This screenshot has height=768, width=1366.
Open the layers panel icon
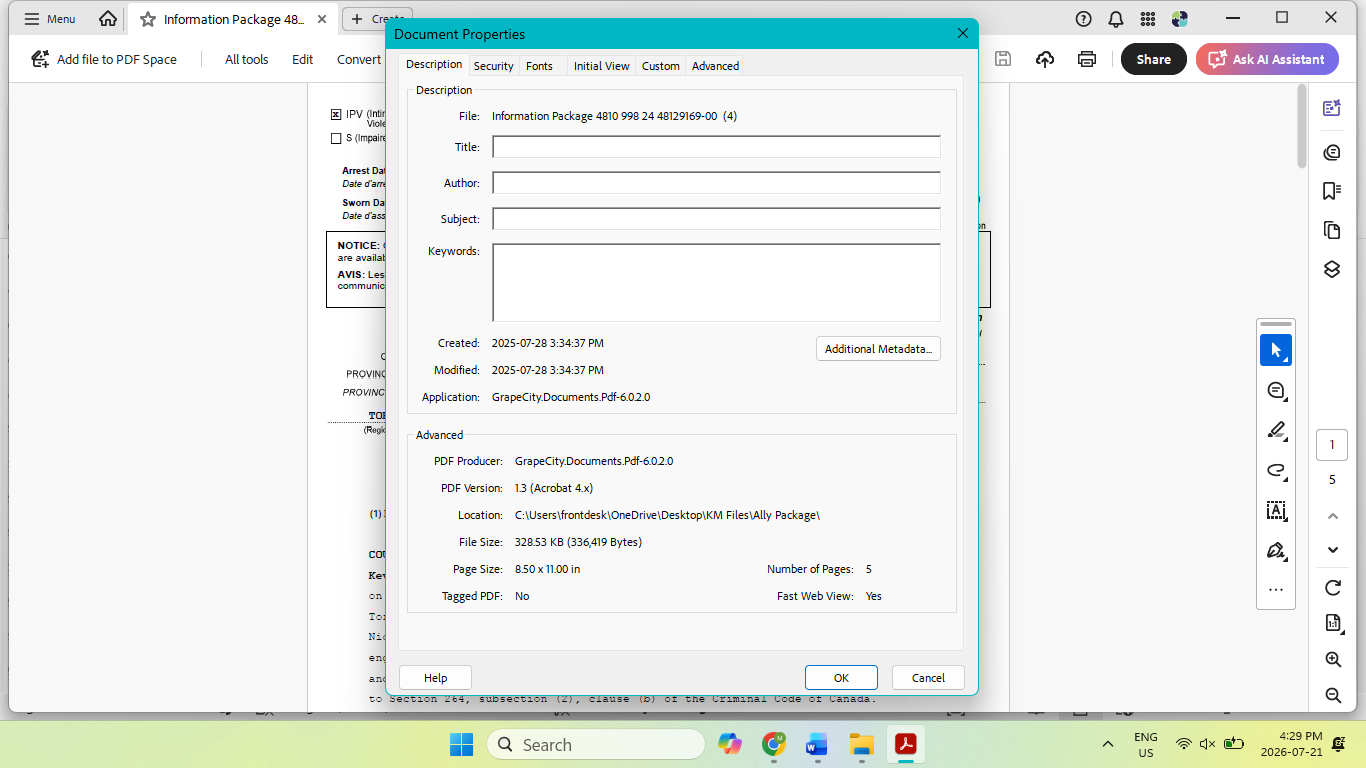[x=1332, y=269]
